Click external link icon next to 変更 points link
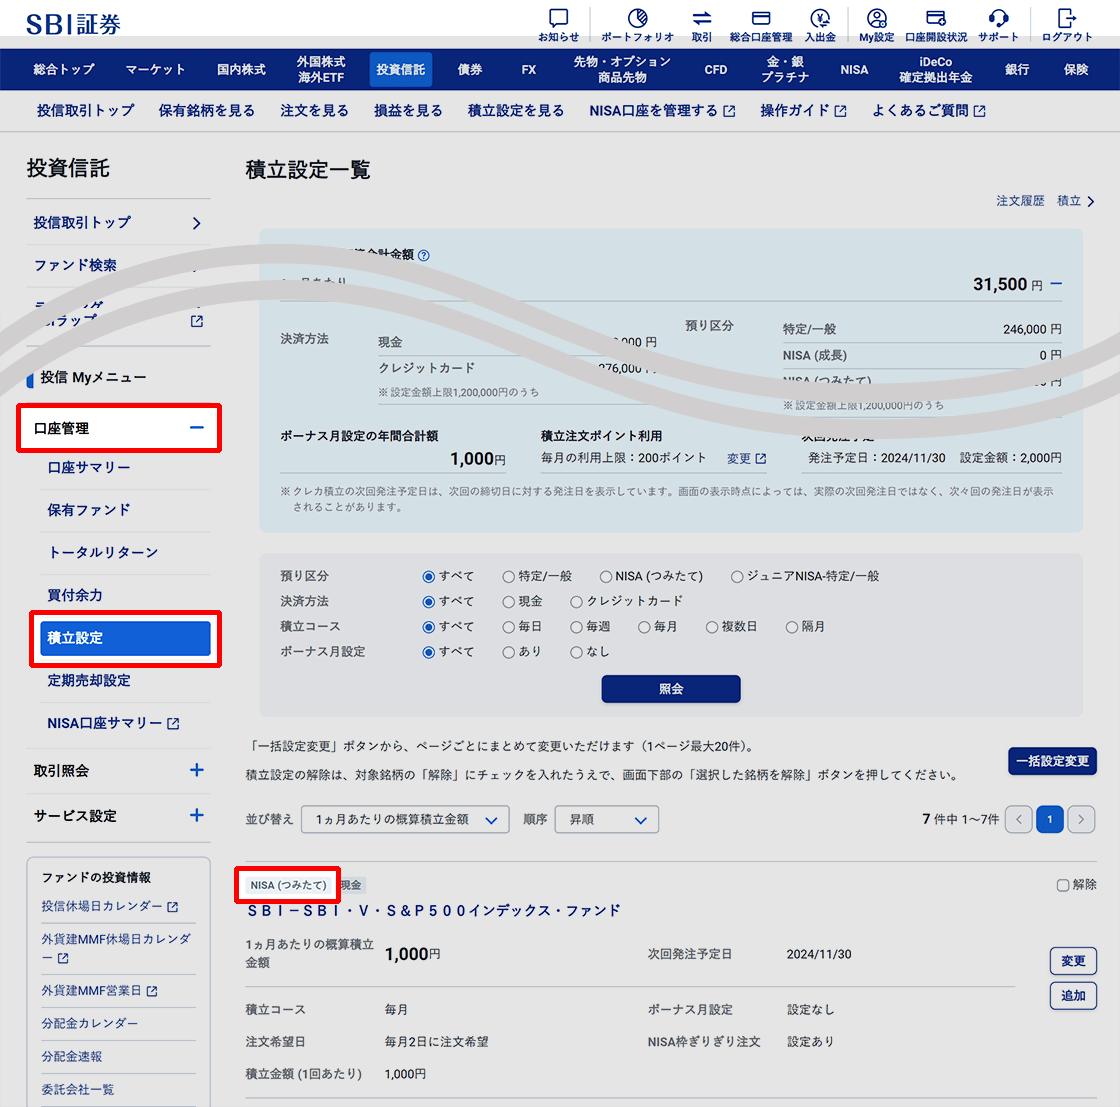1120x1107 pixels. 761,459
